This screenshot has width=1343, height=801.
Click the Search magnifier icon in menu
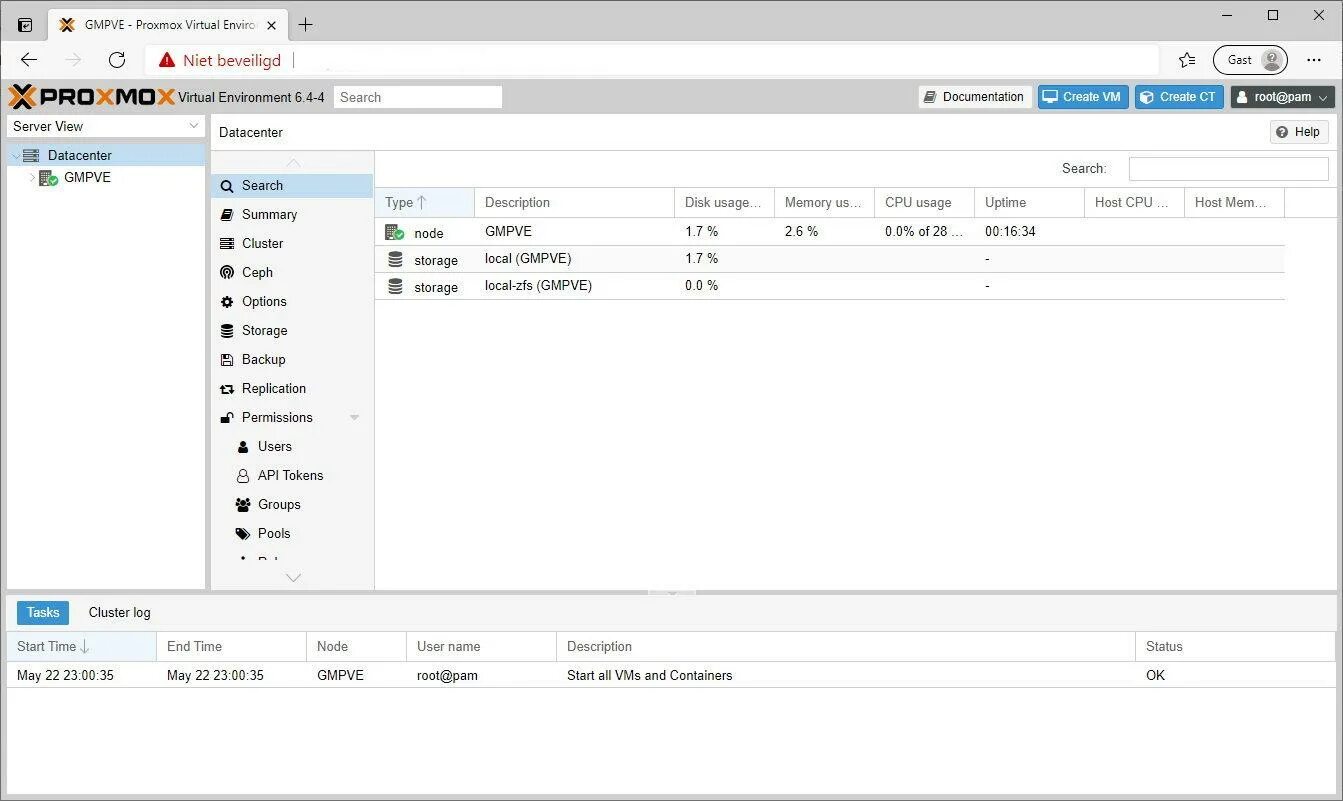[227, 186]
